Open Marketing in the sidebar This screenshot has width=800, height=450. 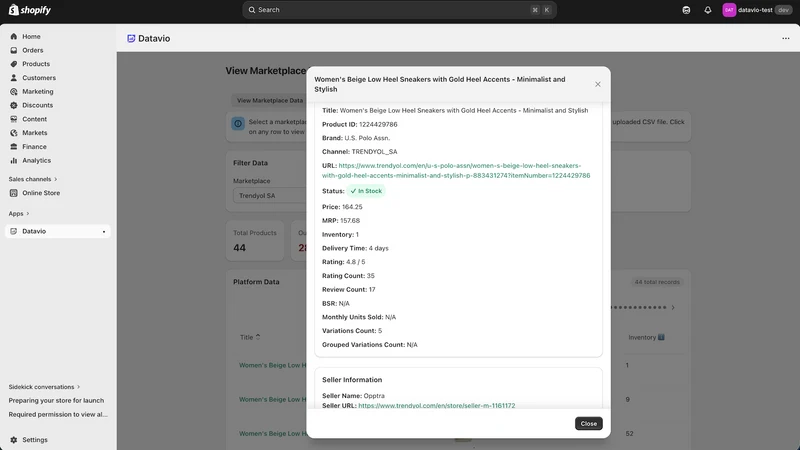(x=38, y=91)
